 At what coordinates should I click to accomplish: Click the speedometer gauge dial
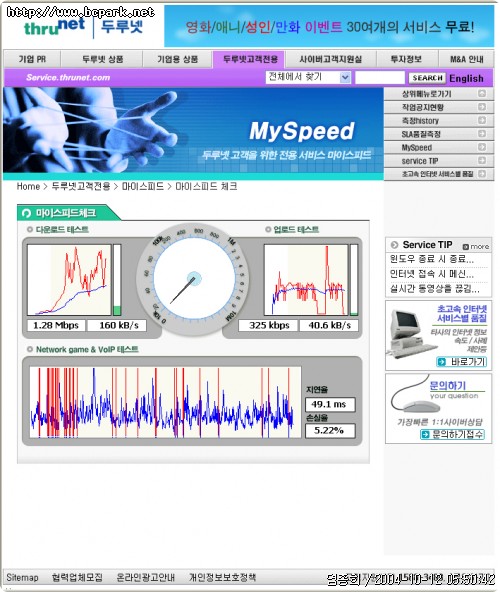tap(193, 280)
